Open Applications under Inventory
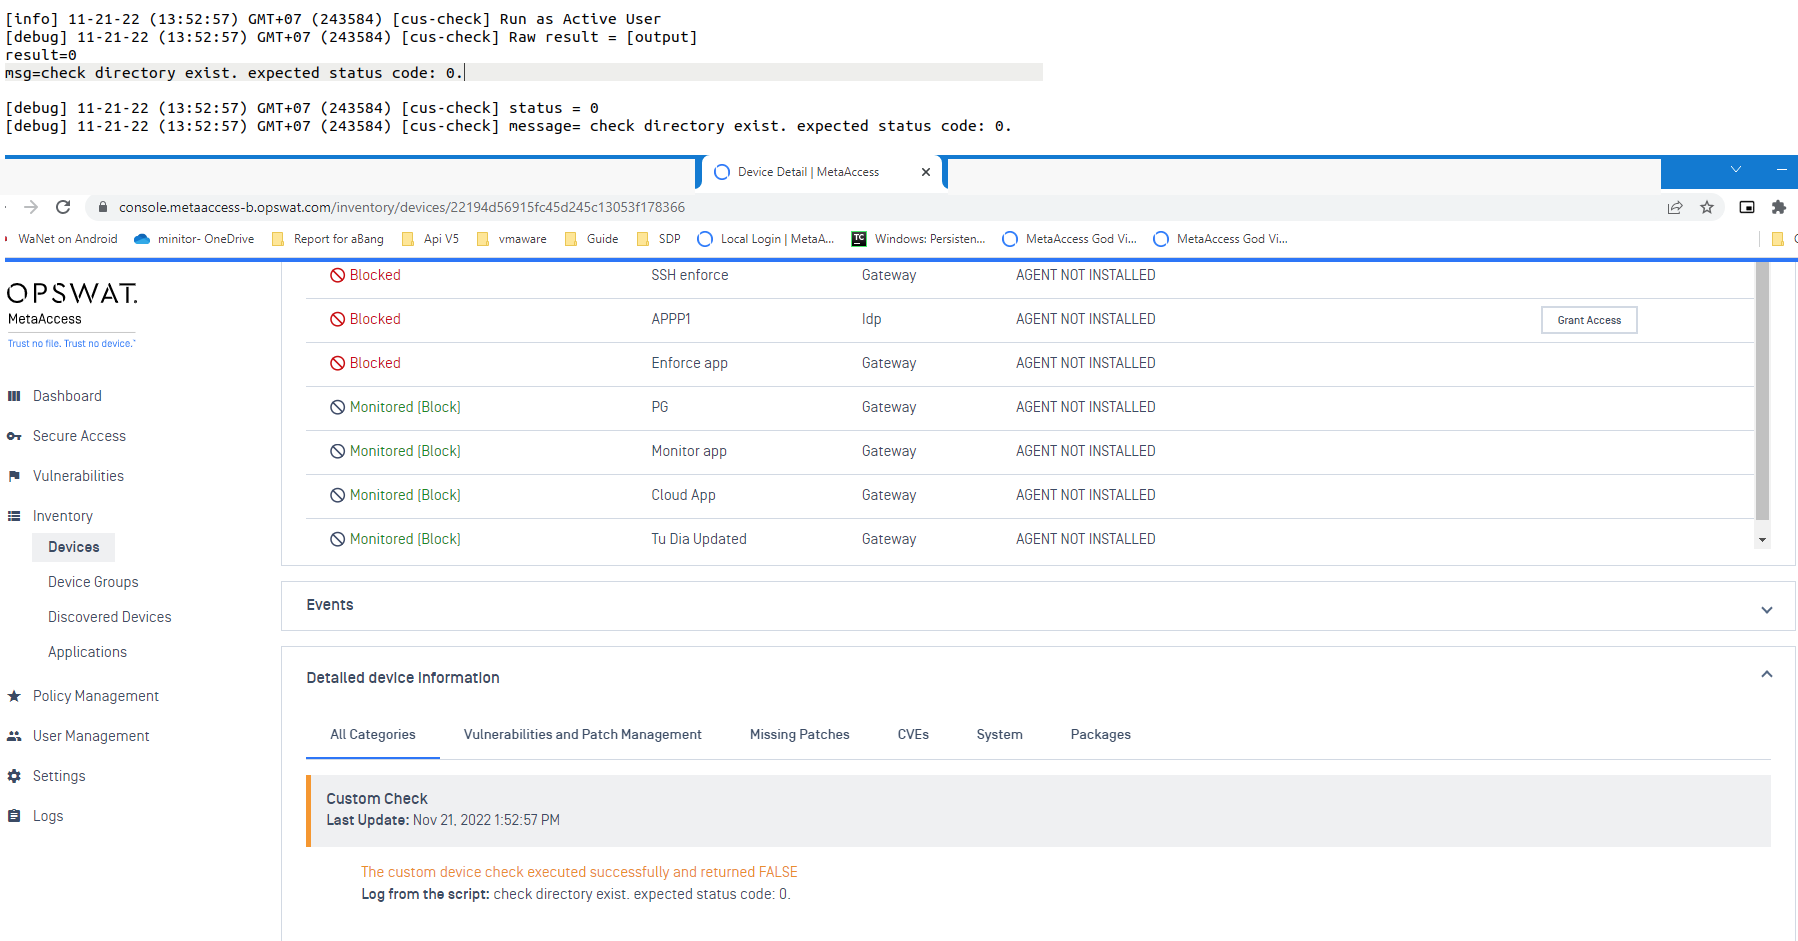Screen dimensions: 1798x941 [87, 652]
